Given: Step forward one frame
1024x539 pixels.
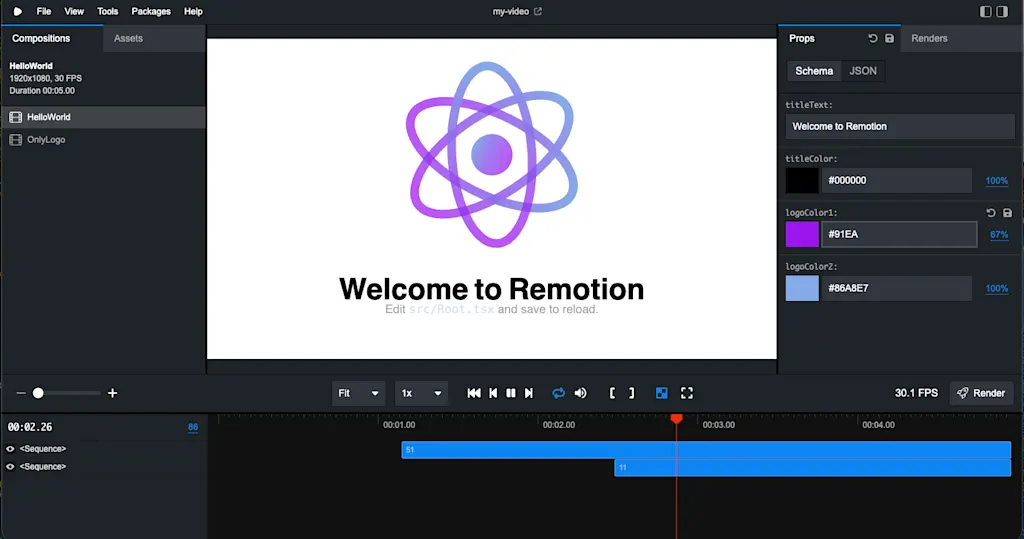Looking at the screenshot, I should pyautogui.click(x=529, y=393).
